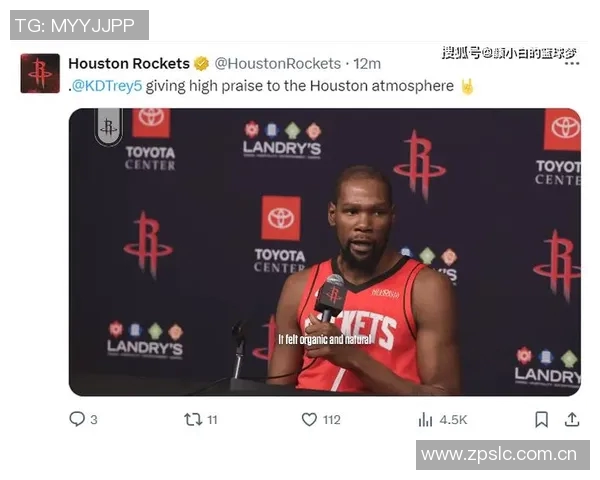Click the 112 likes count
The width and height of the screenshot is (600, 480).
click(332, 420)
